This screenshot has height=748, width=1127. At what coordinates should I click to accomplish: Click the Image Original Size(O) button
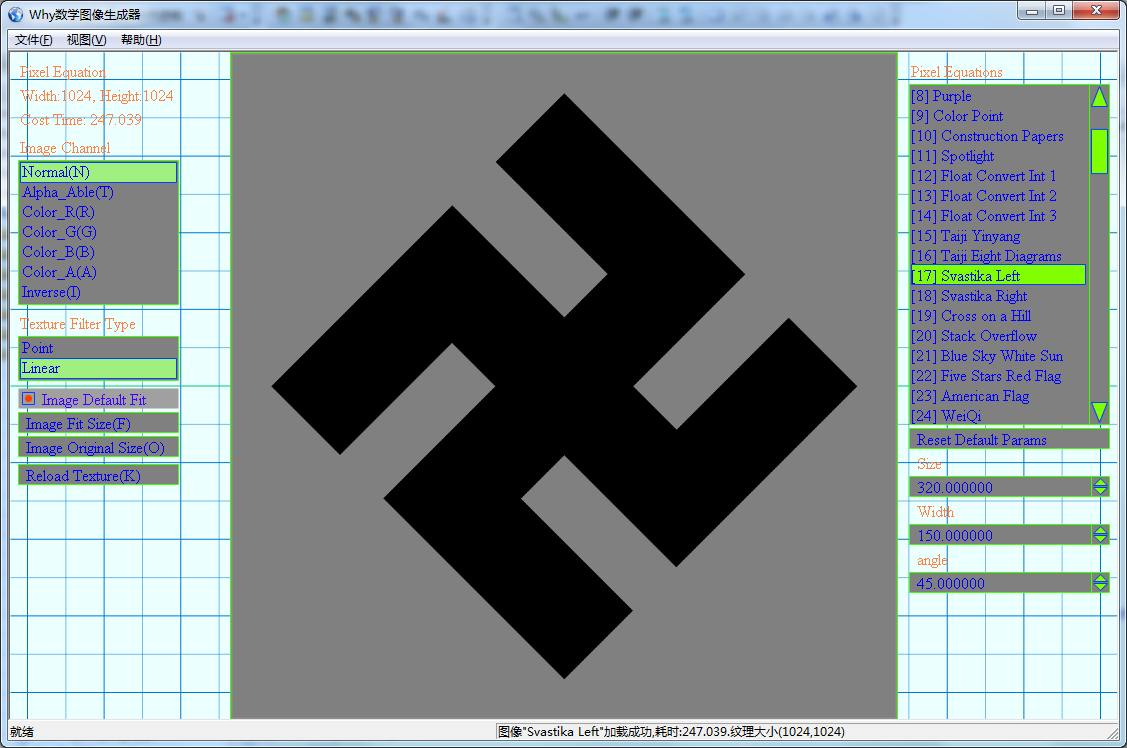tap(96, 448)
